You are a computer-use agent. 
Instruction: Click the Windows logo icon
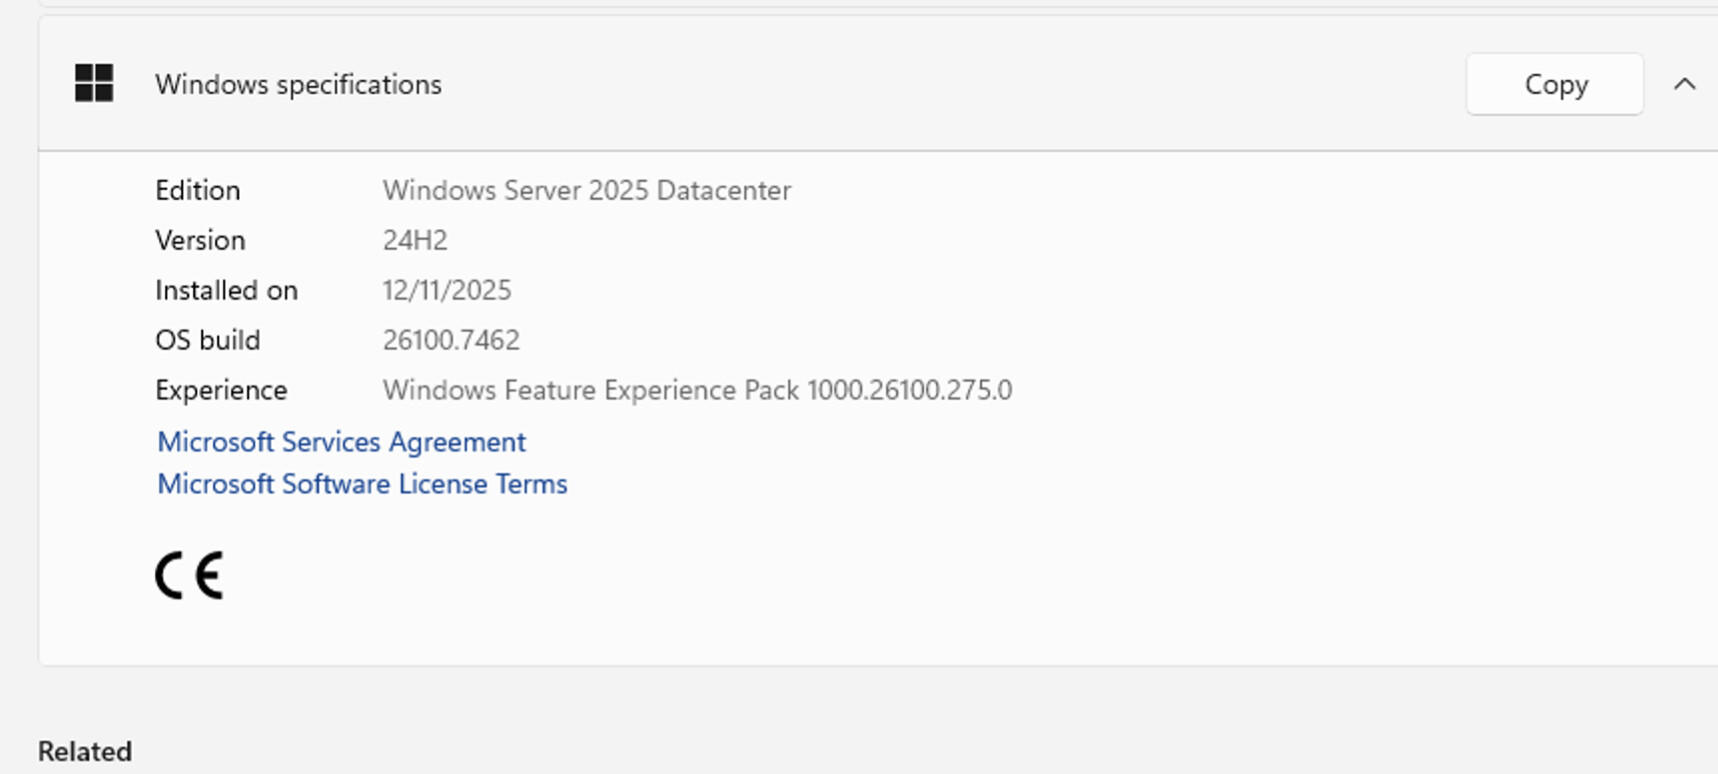click(94, 84)
